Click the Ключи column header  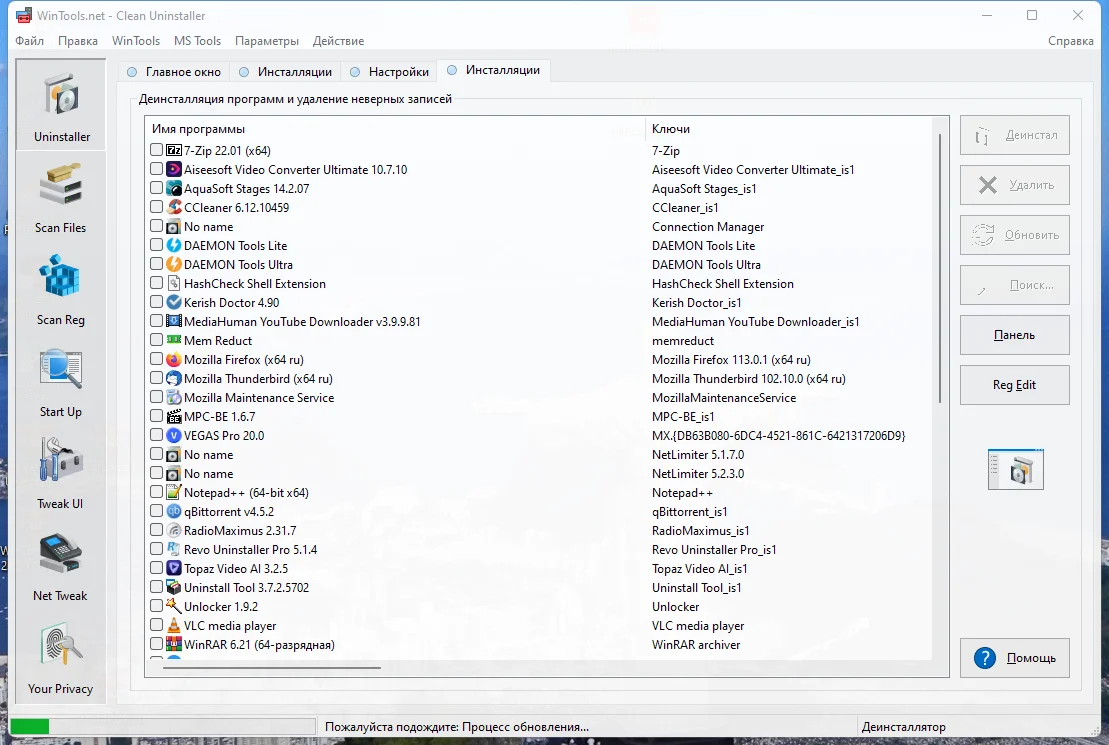pyautogui.click(x=670, y=129)
